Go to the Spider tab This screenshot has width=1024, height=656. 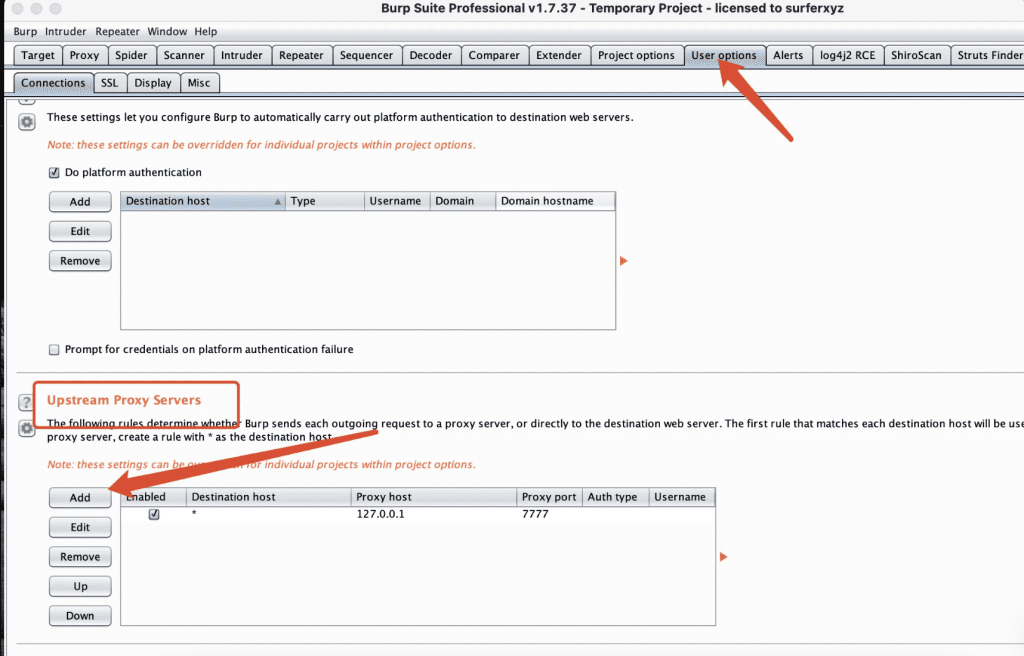point(131,56)
